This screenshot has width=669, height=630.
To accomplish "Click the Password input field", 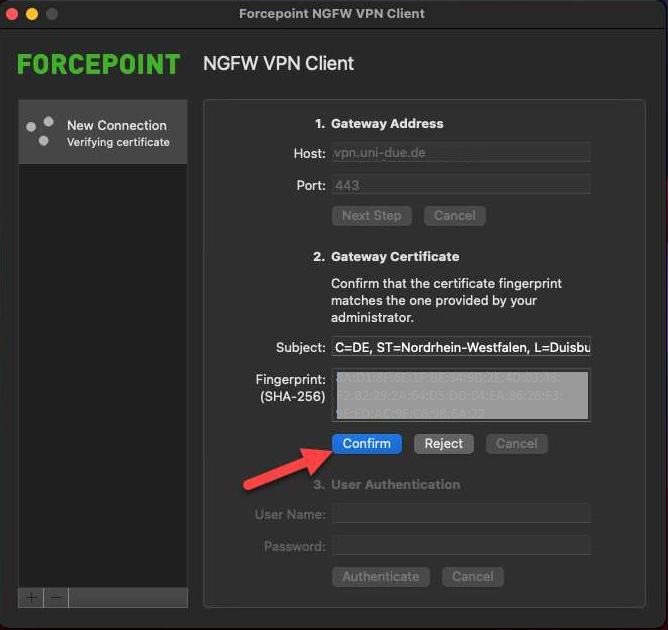I will click(461, 546).
